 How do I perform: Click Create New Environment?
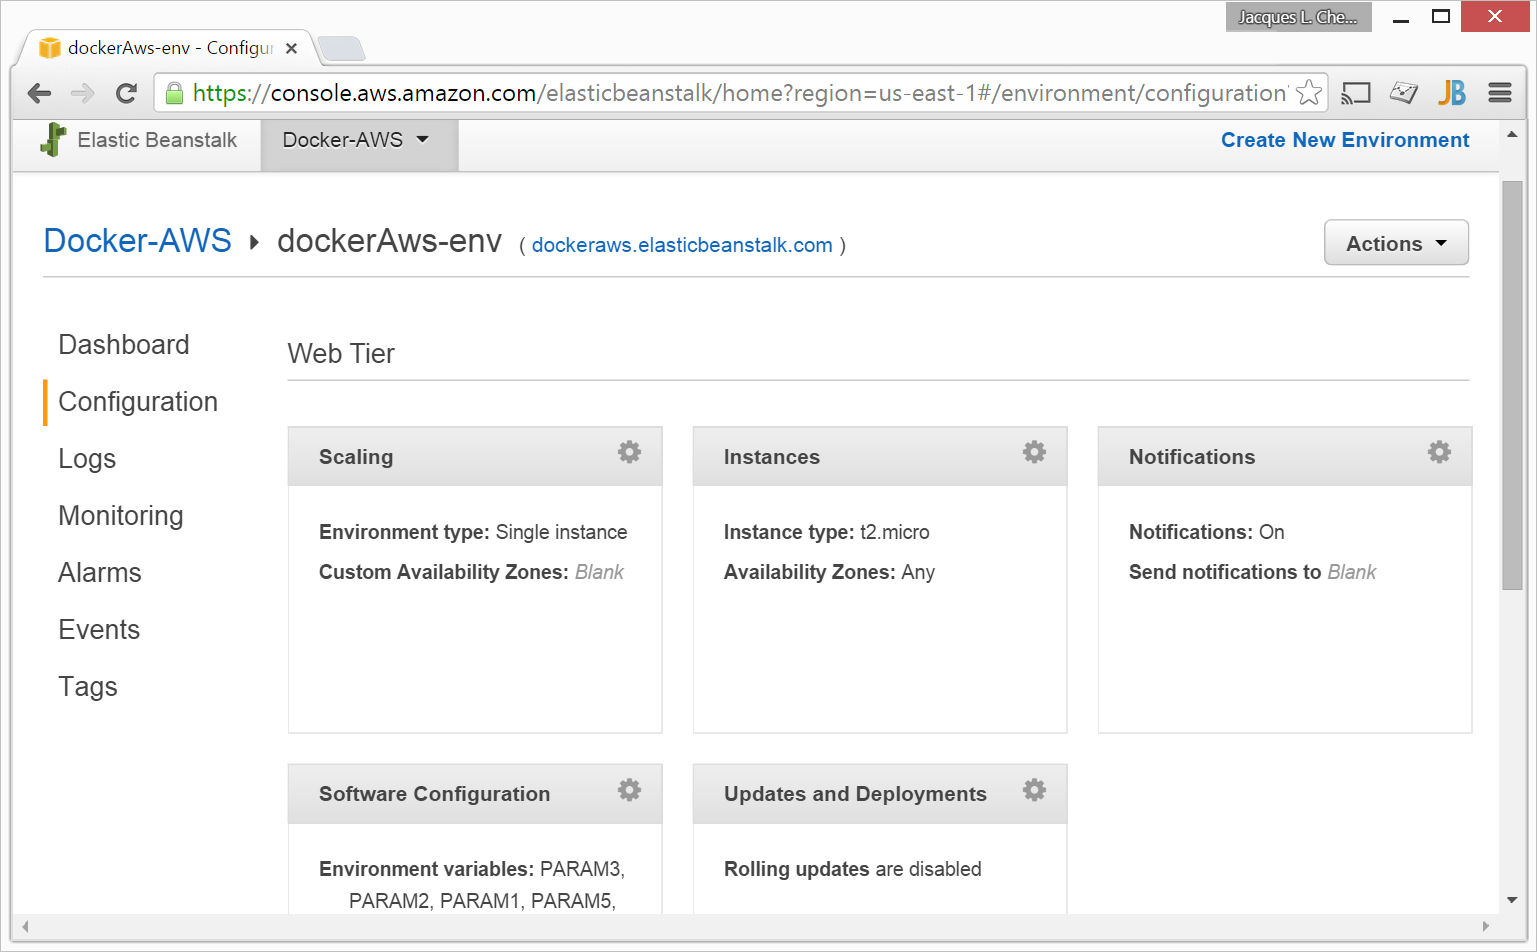pyautogui.click(x=1344, y=140)
